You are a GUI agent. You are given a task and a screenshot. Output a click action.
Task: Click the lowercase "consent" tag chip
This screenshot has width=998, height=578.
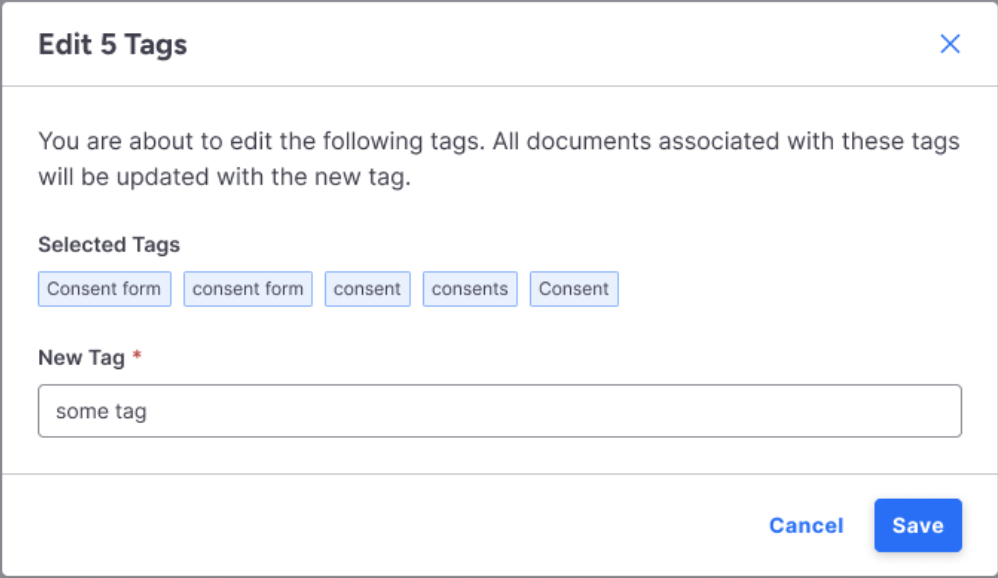(367, 289)
